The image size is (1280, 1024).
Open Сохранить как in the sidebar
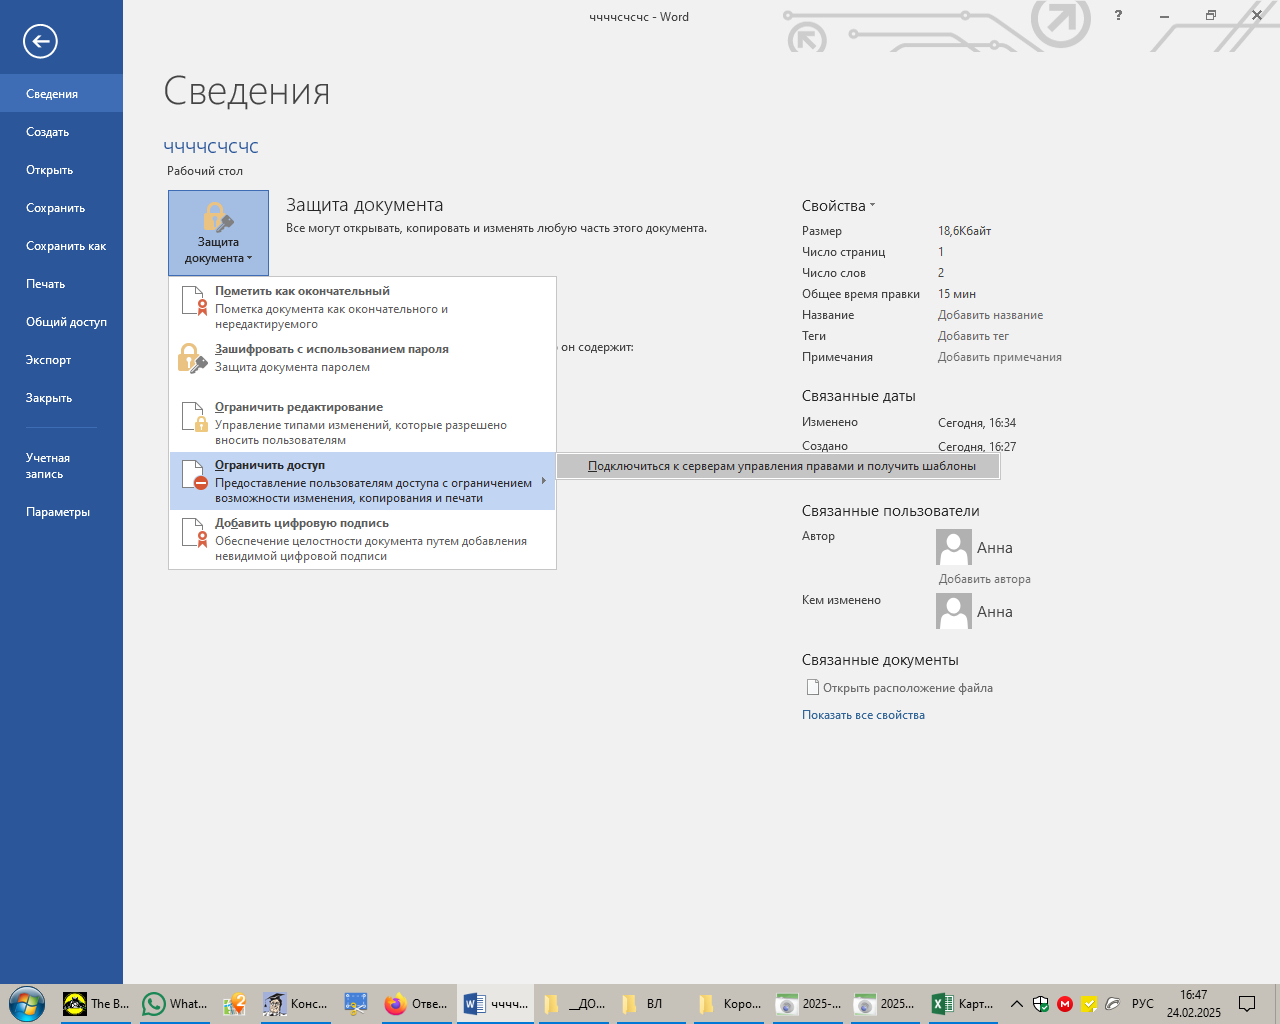(61, 245)
